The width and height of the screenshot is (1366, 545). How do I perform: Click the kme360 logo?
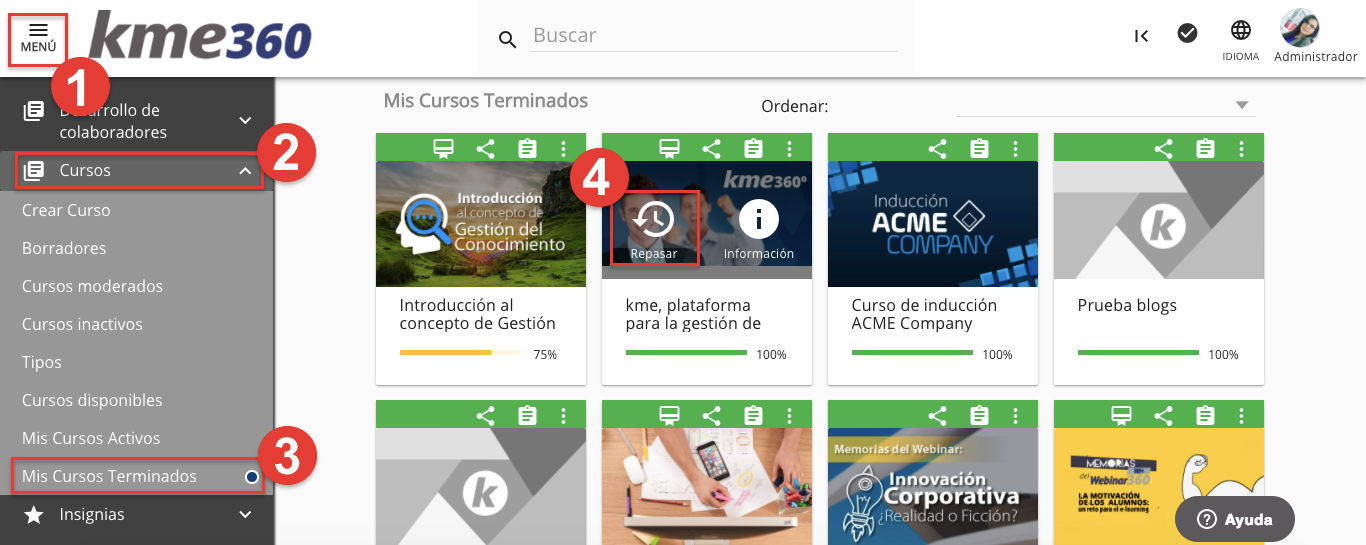(200, 38)
